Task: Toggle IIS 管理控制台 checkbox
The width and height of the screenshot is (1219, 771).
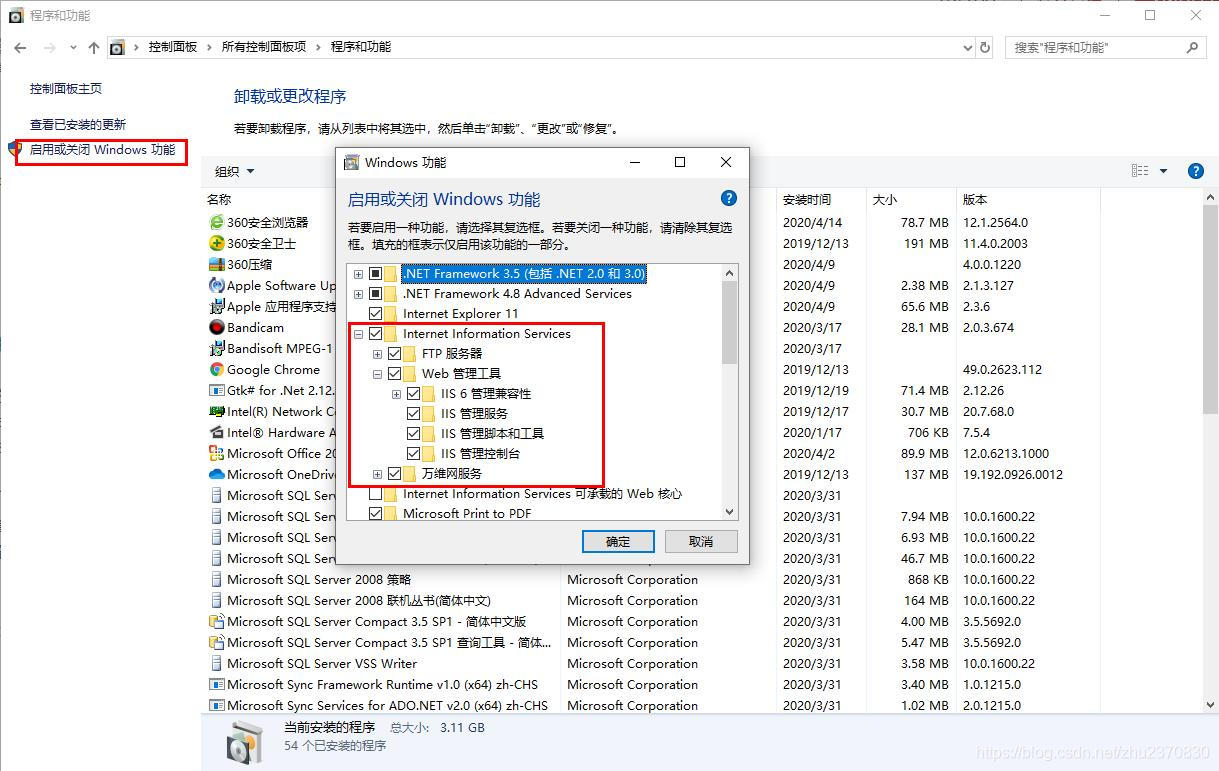Action: tap(414, 453)
